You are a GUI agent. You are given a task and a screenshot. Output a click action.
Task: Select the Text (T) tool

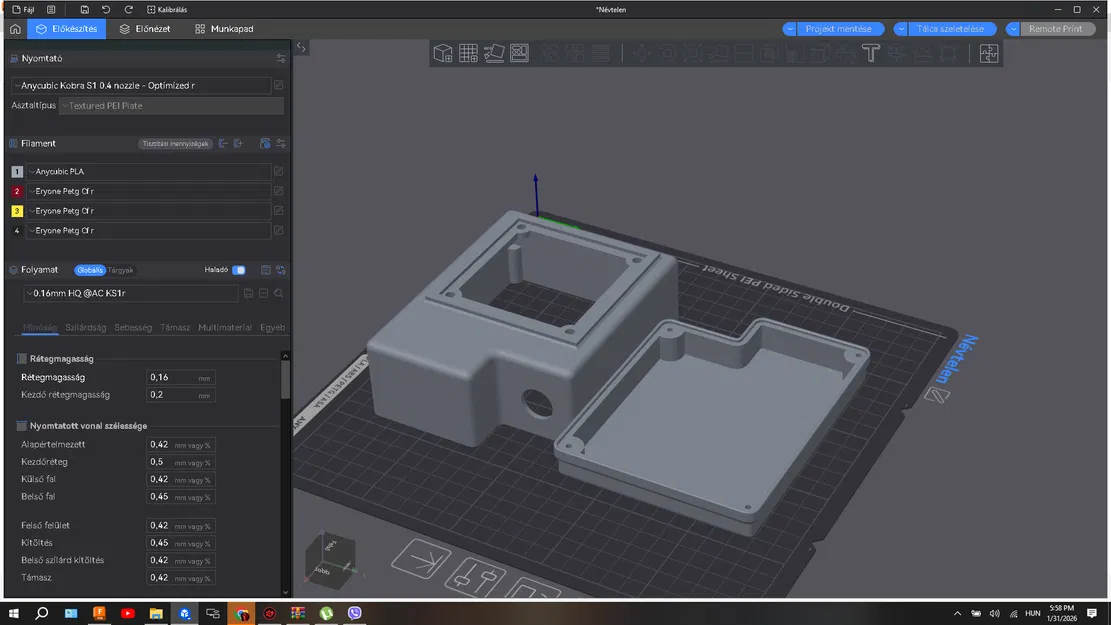870,53
